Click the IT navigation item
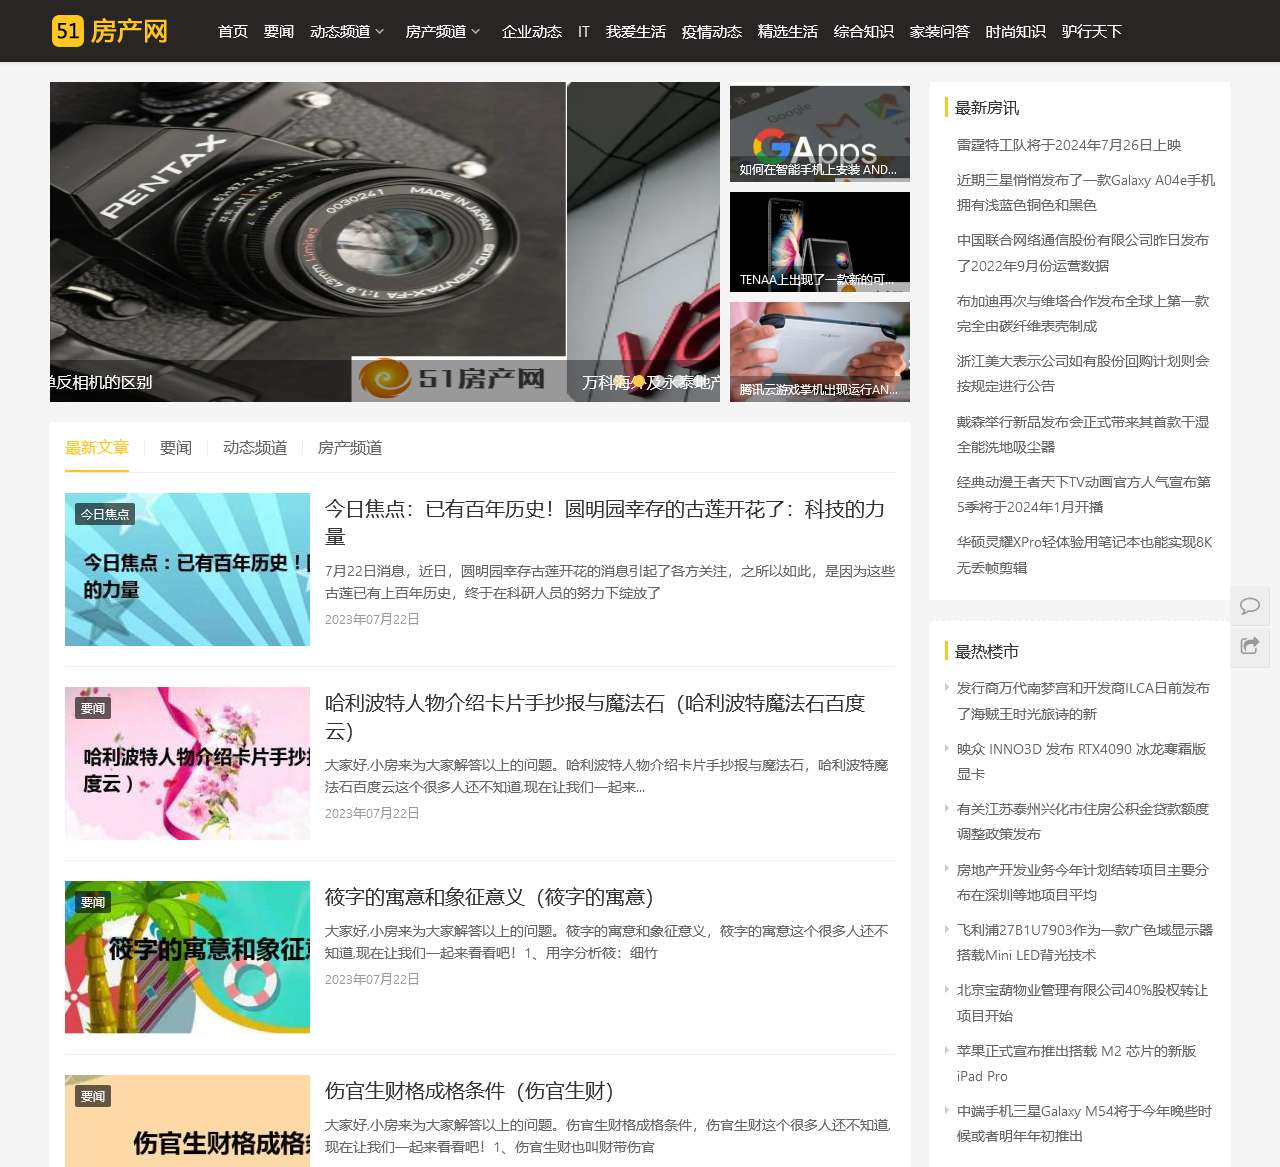The image size is (1280, 1167). (x=583, y=31)
